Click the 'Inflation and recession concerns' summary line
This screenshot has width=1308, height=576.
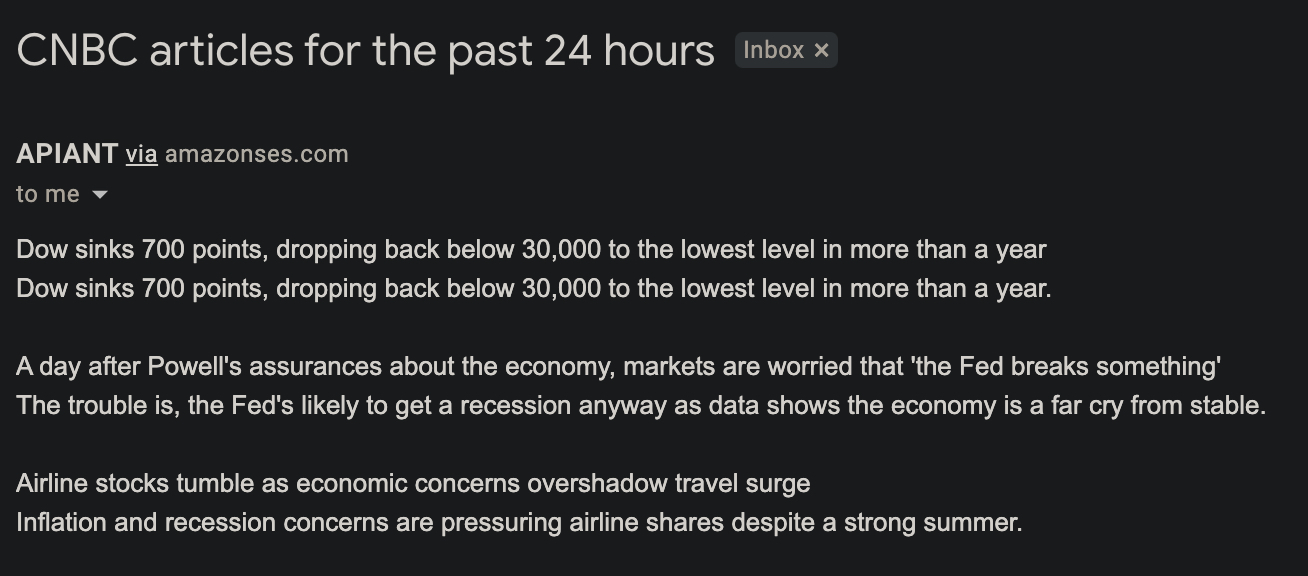[x=518, y=523]
